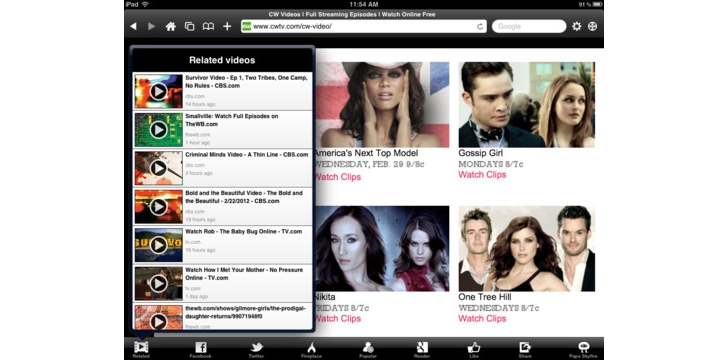Open the tabs/windows icon
The width and height of the screenshot is (728, 360).
pos(189,26)
